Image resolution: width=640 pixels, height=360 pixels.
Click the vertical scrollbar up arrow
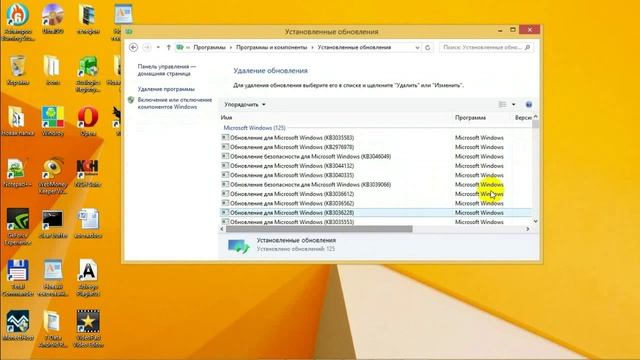point(536,117)
